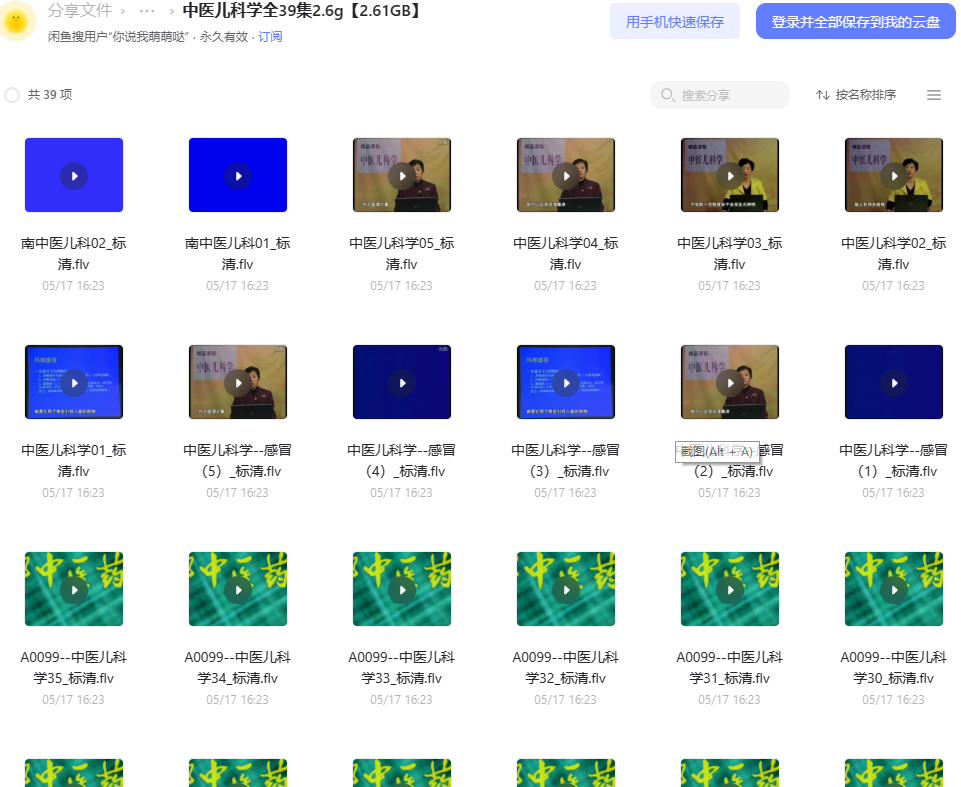This screenshot has height=787, width=961.
Task: Go to 分享文件 breadcrumb
Action: coord(80,10)
